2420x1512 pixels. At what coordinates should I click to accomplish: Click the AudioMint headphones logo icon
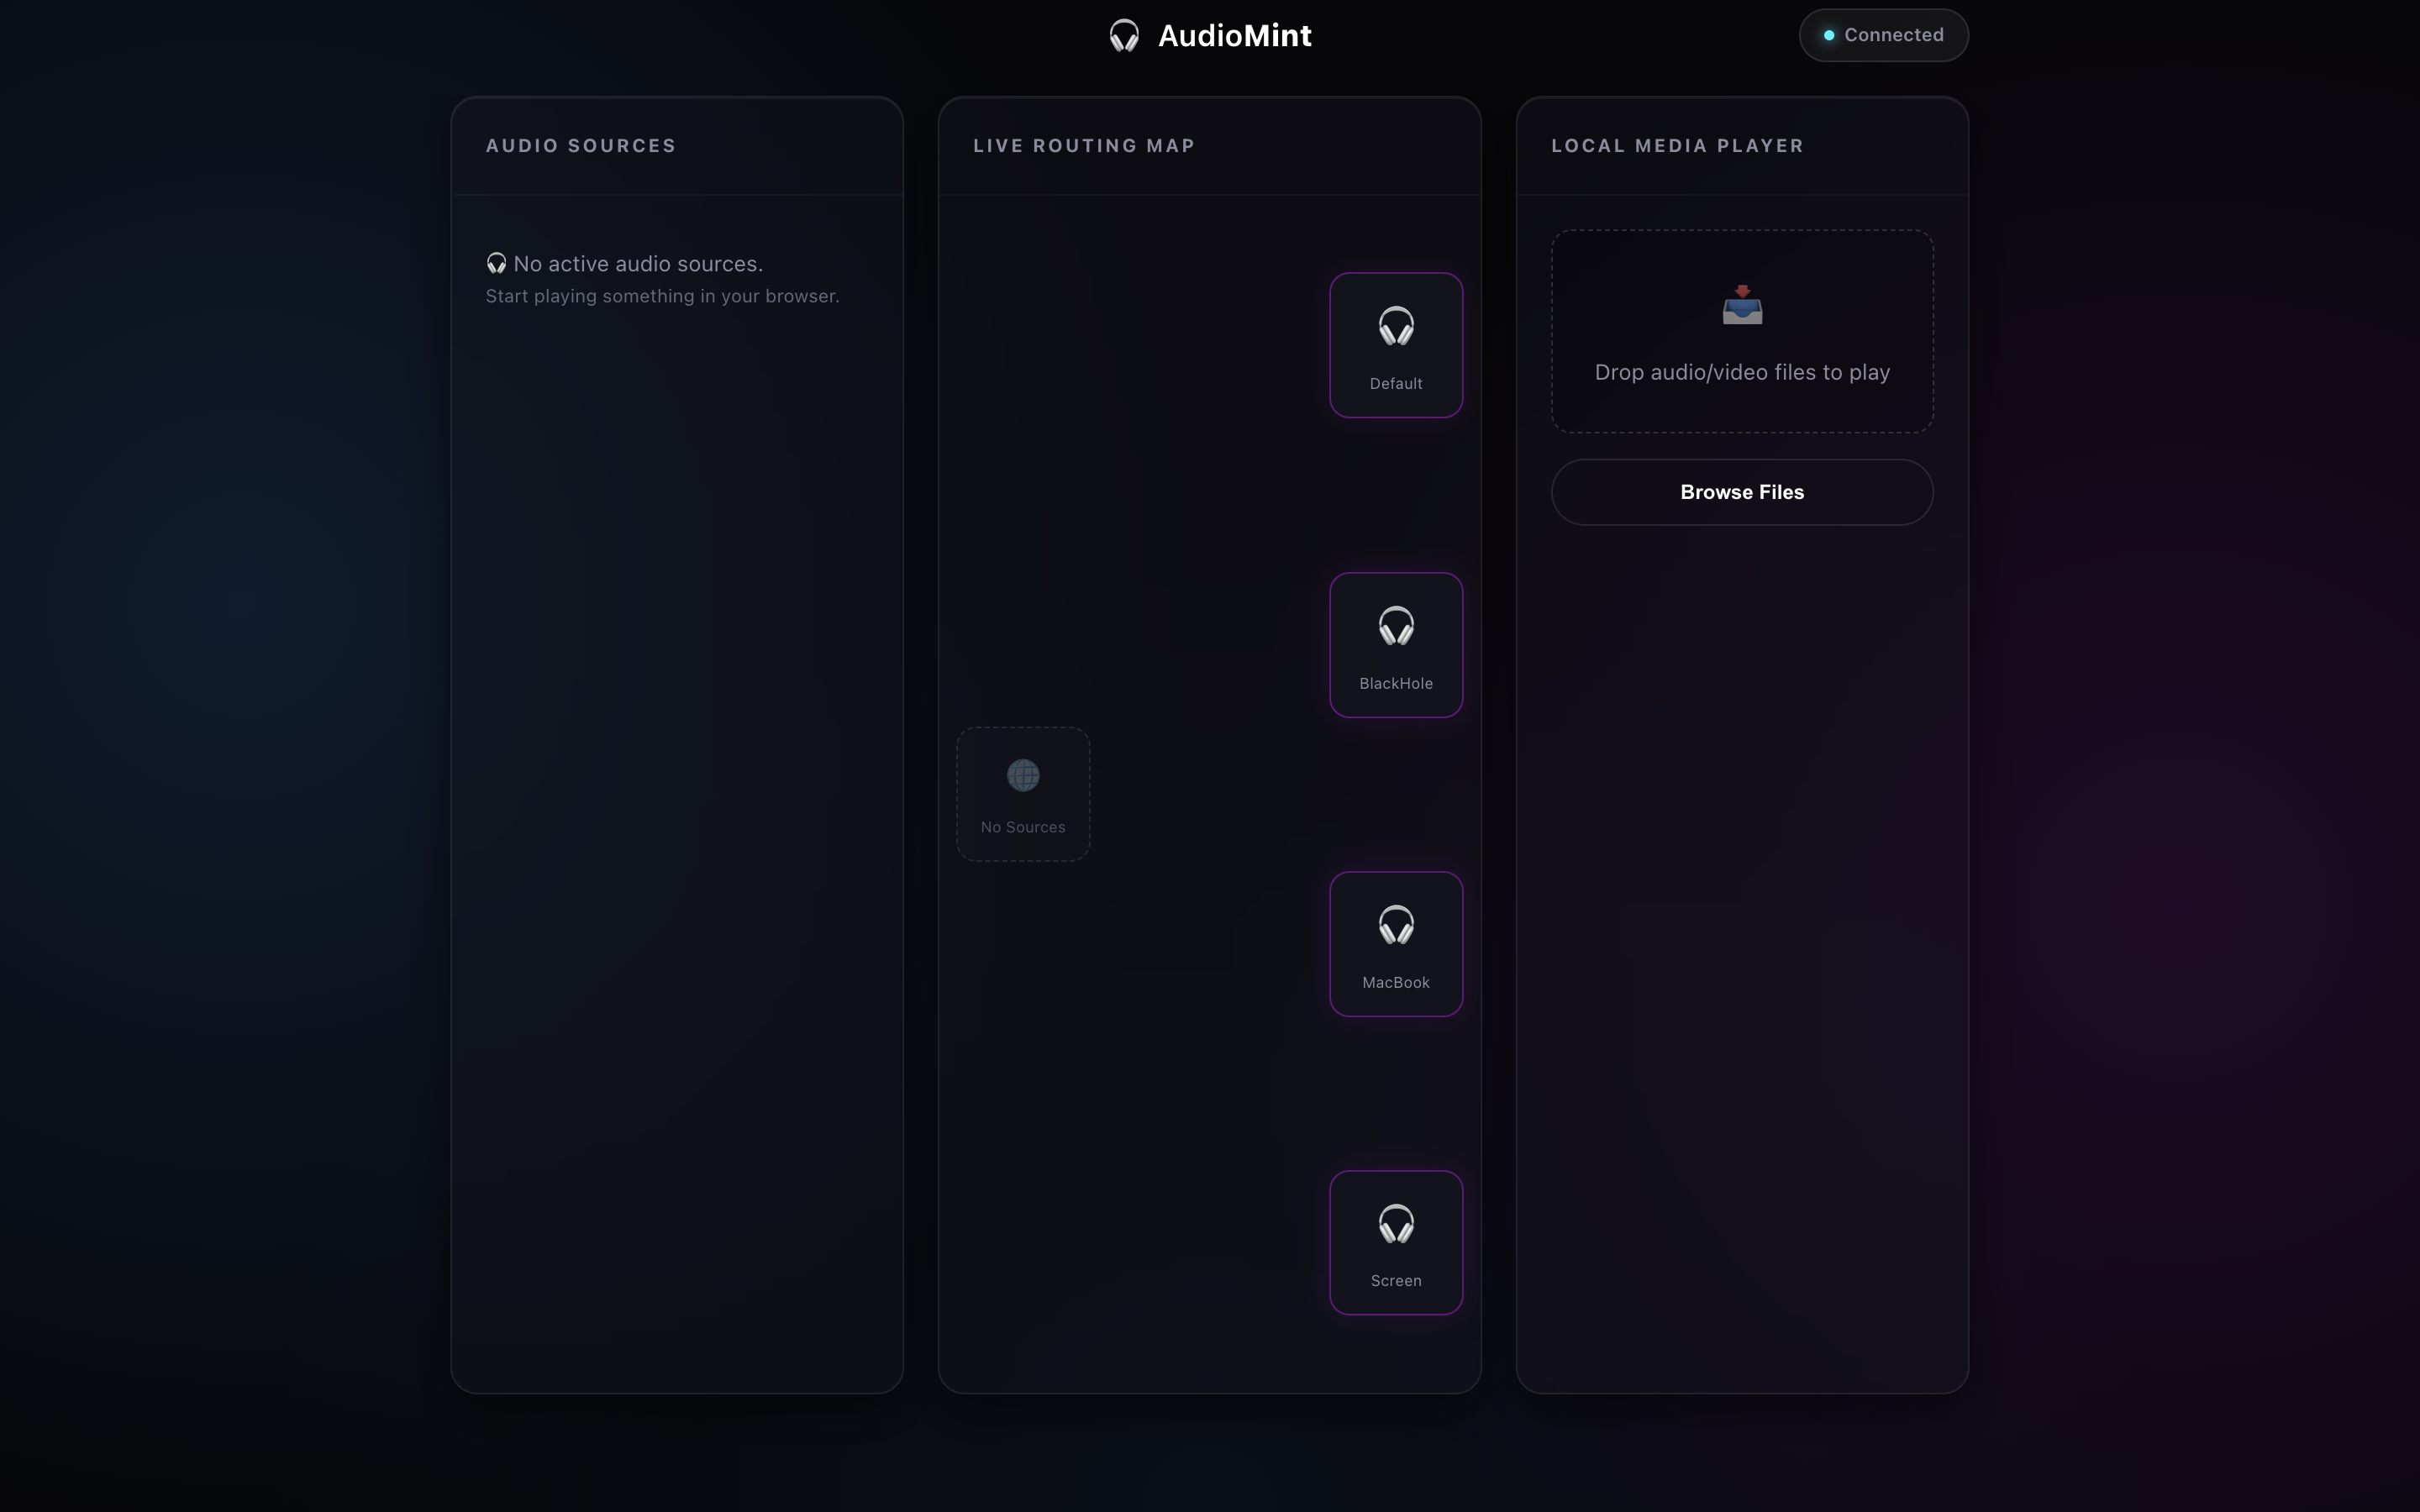(x=1124, y=36)
